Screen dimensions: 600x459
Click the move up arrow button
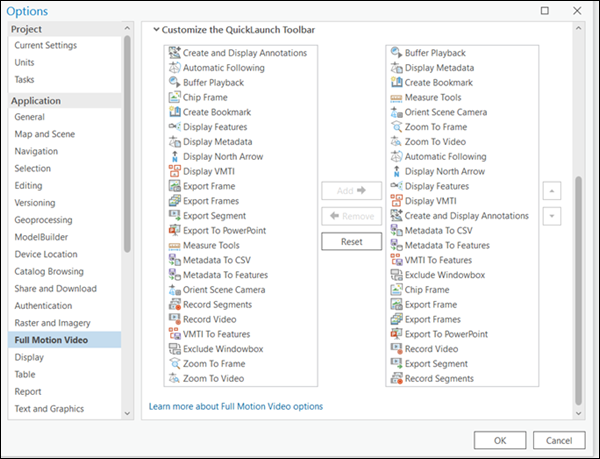(x=552, y=190)
